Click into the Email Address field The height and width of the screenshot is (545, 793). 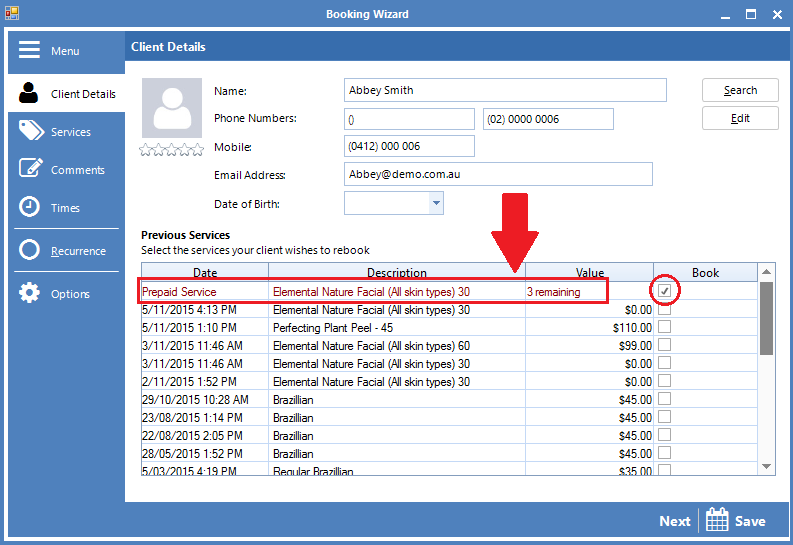pyautogui.click(x=497, y=174)
